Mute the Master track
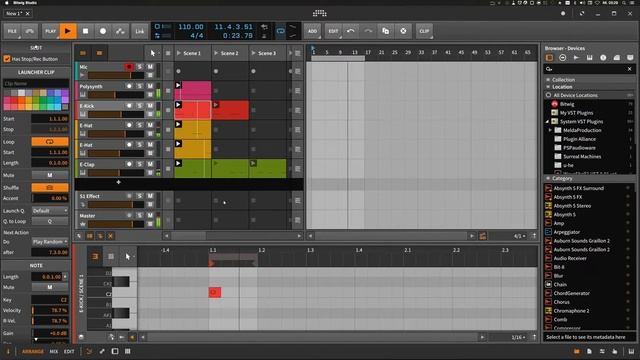Screen dimensions: 640x360 point(150,216)
